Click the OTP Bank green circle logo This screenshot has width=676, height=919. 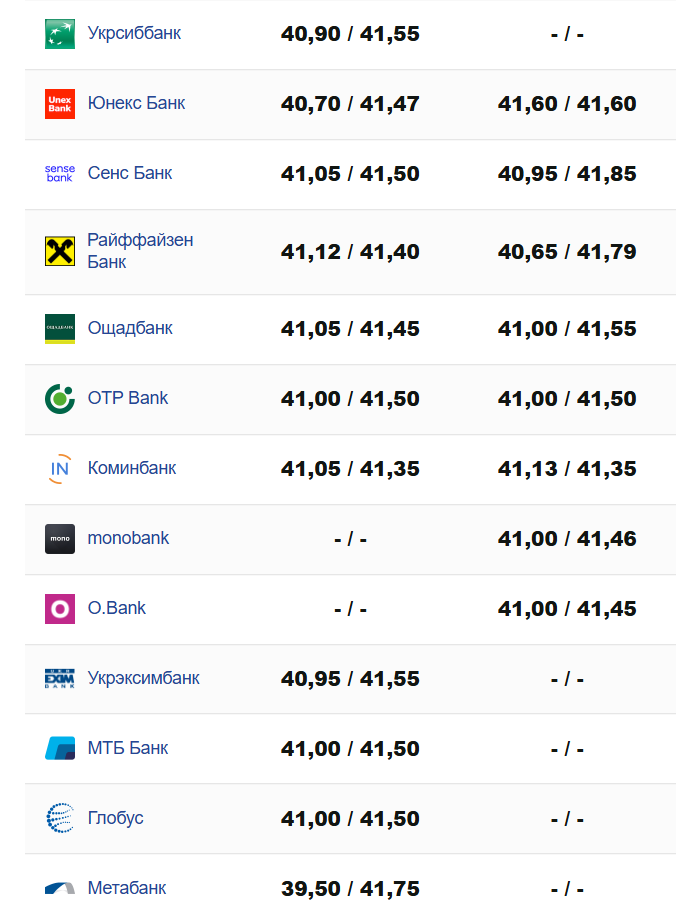60,399
